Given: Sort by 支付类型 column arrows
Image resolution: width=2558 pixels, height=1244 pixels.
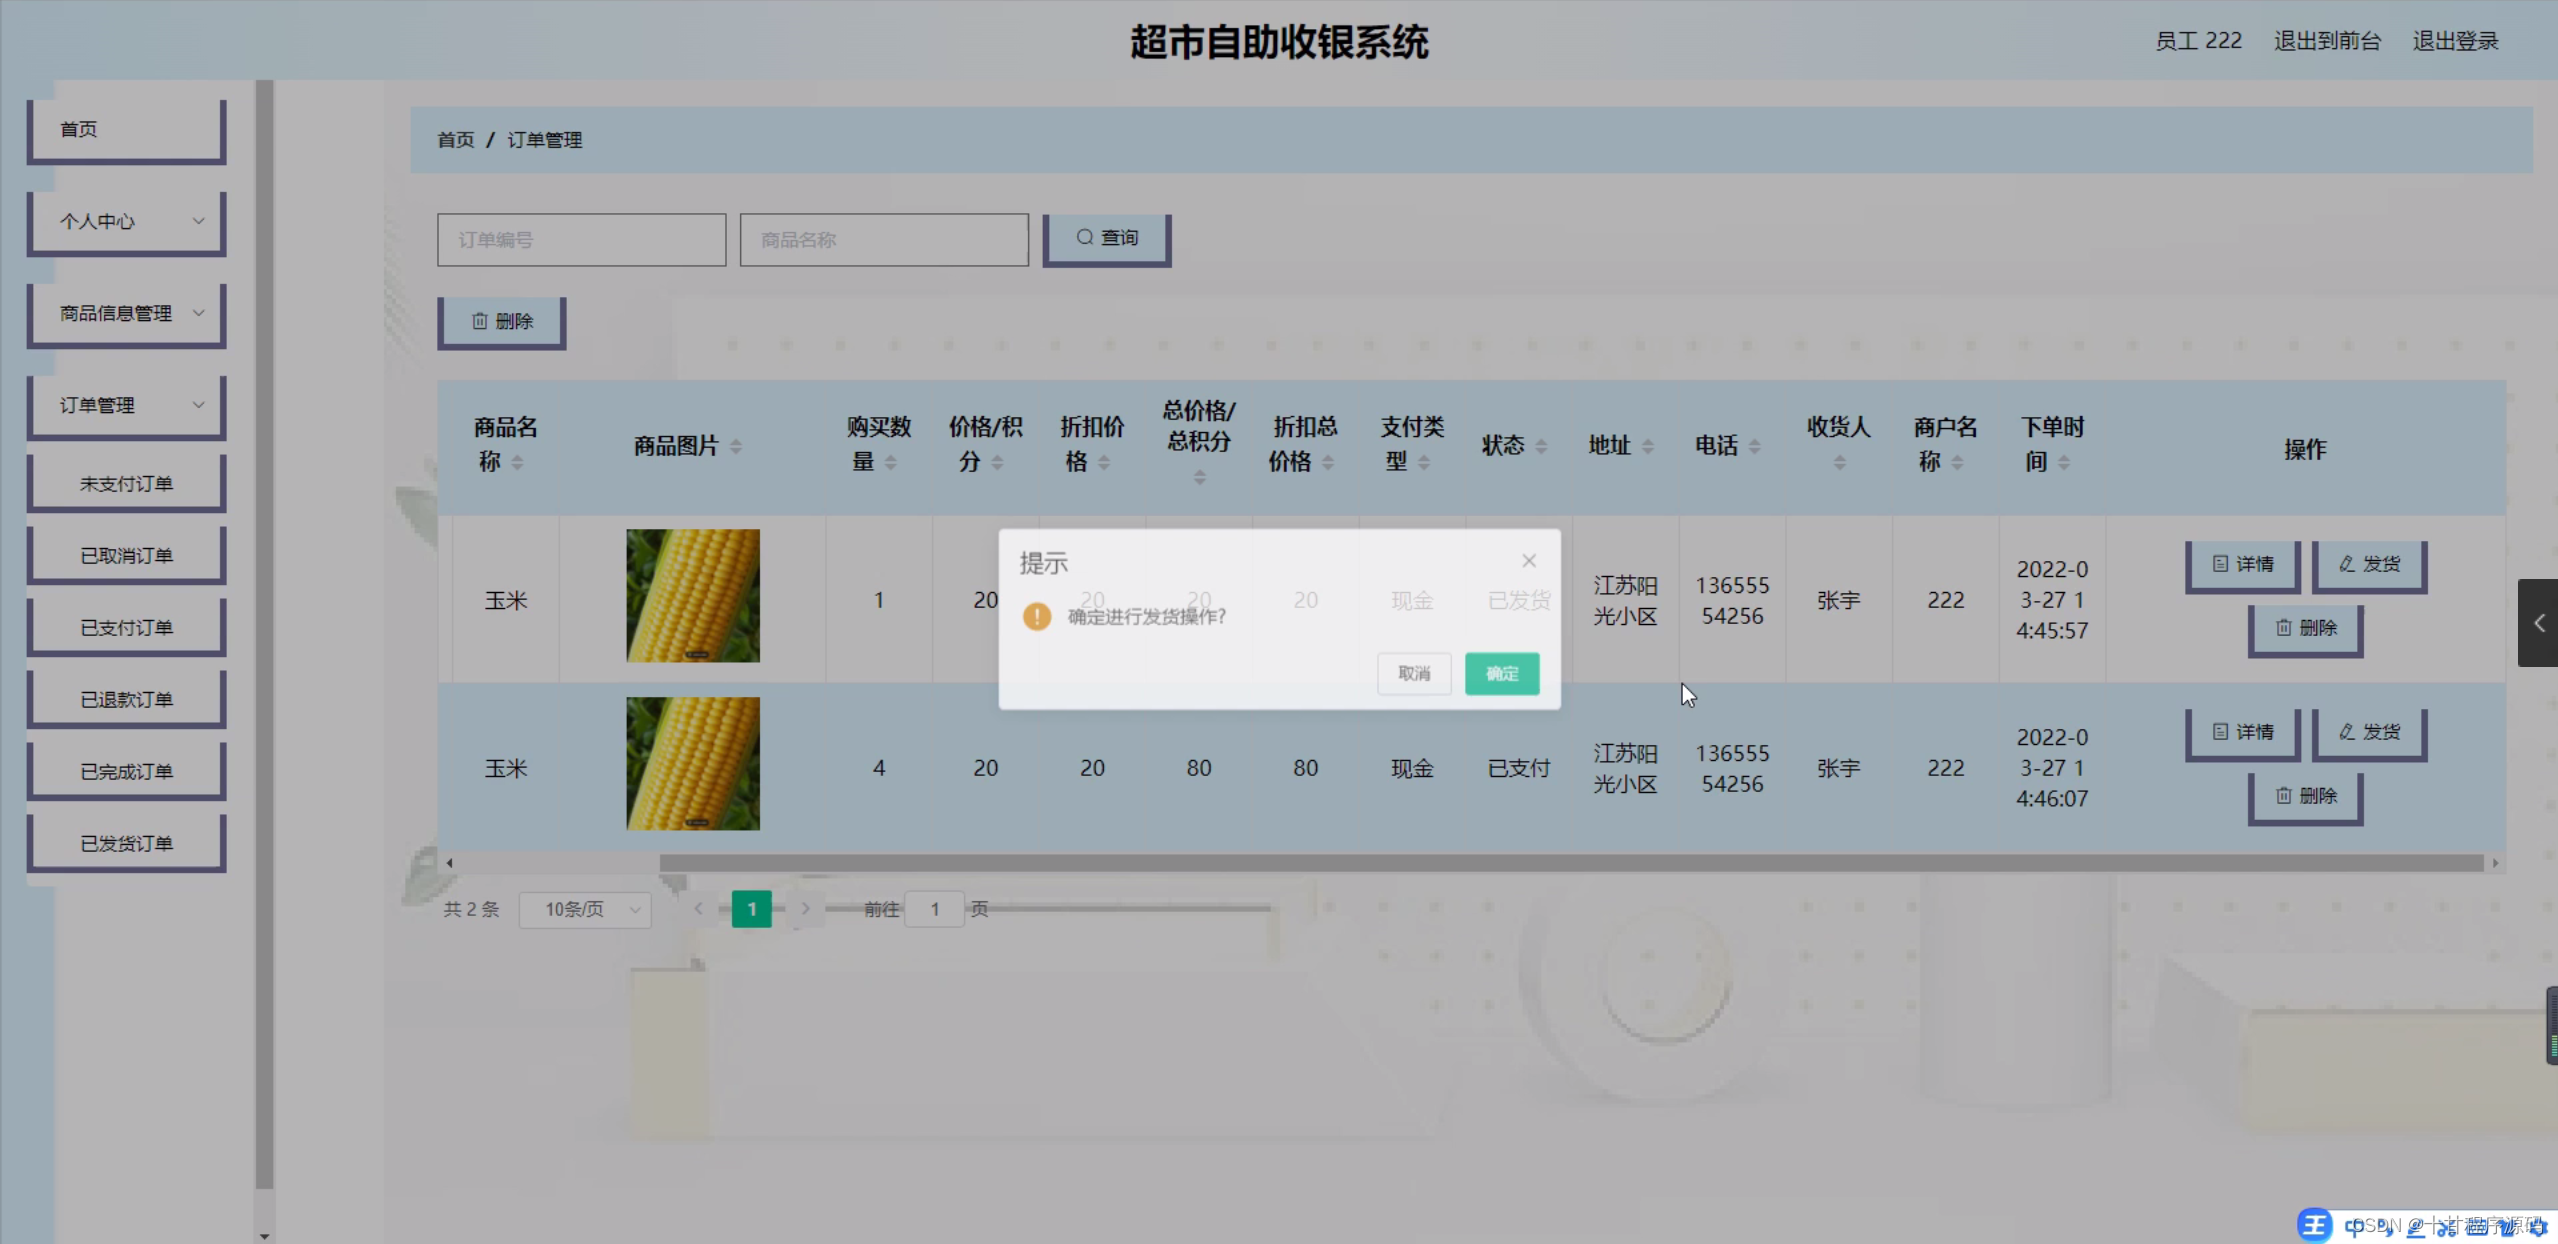Looking at the screenshot, I should (x=1424, y=462).
